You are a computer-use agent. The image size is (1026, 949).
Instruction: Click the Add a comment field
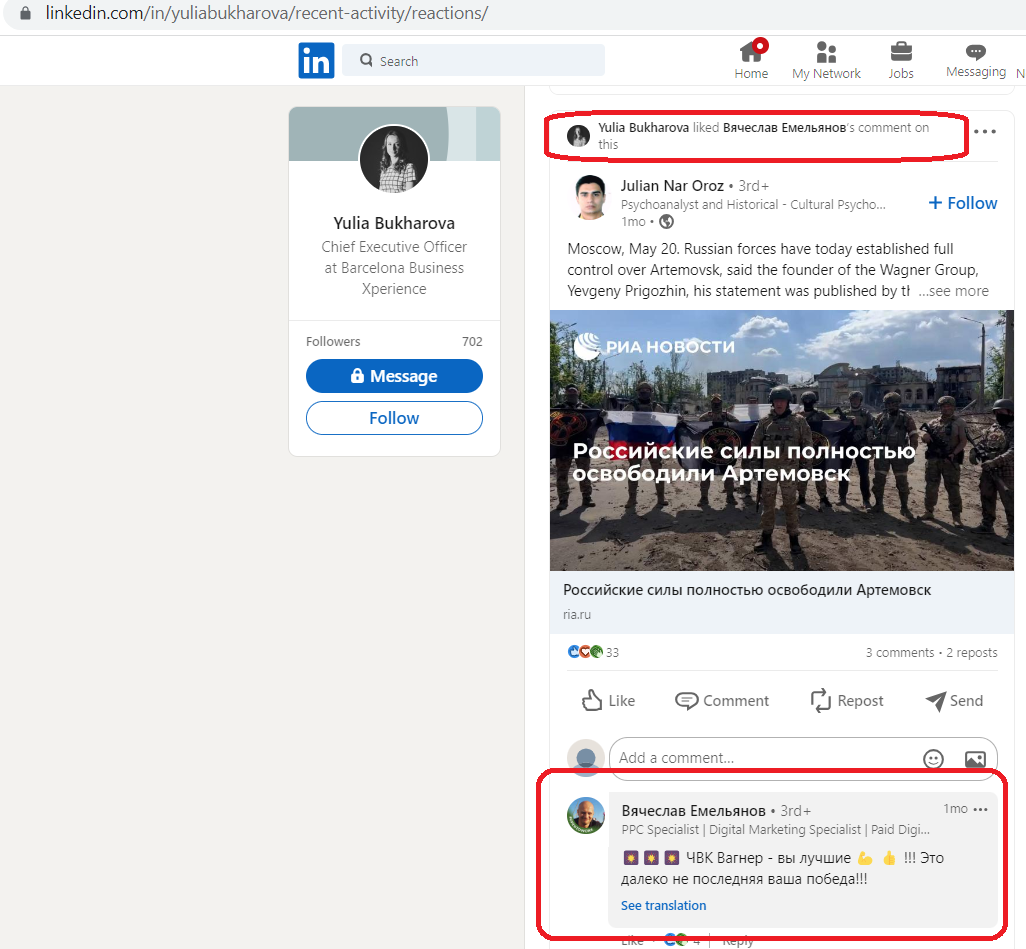803,758
